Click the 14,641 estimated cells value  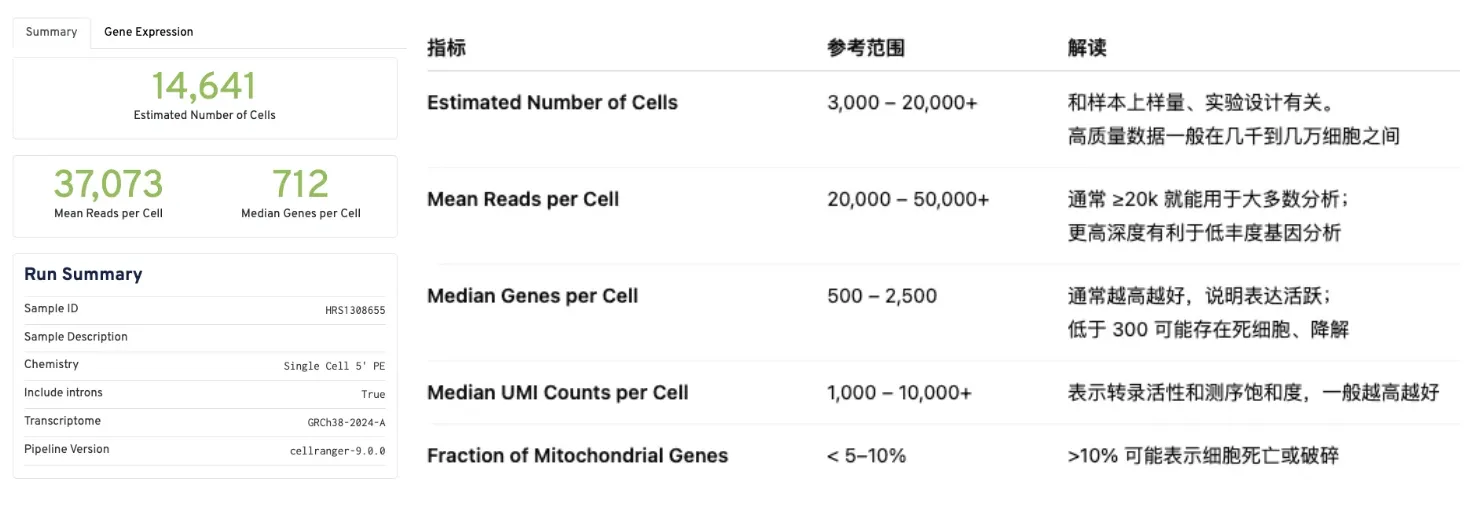pos(204,86)
